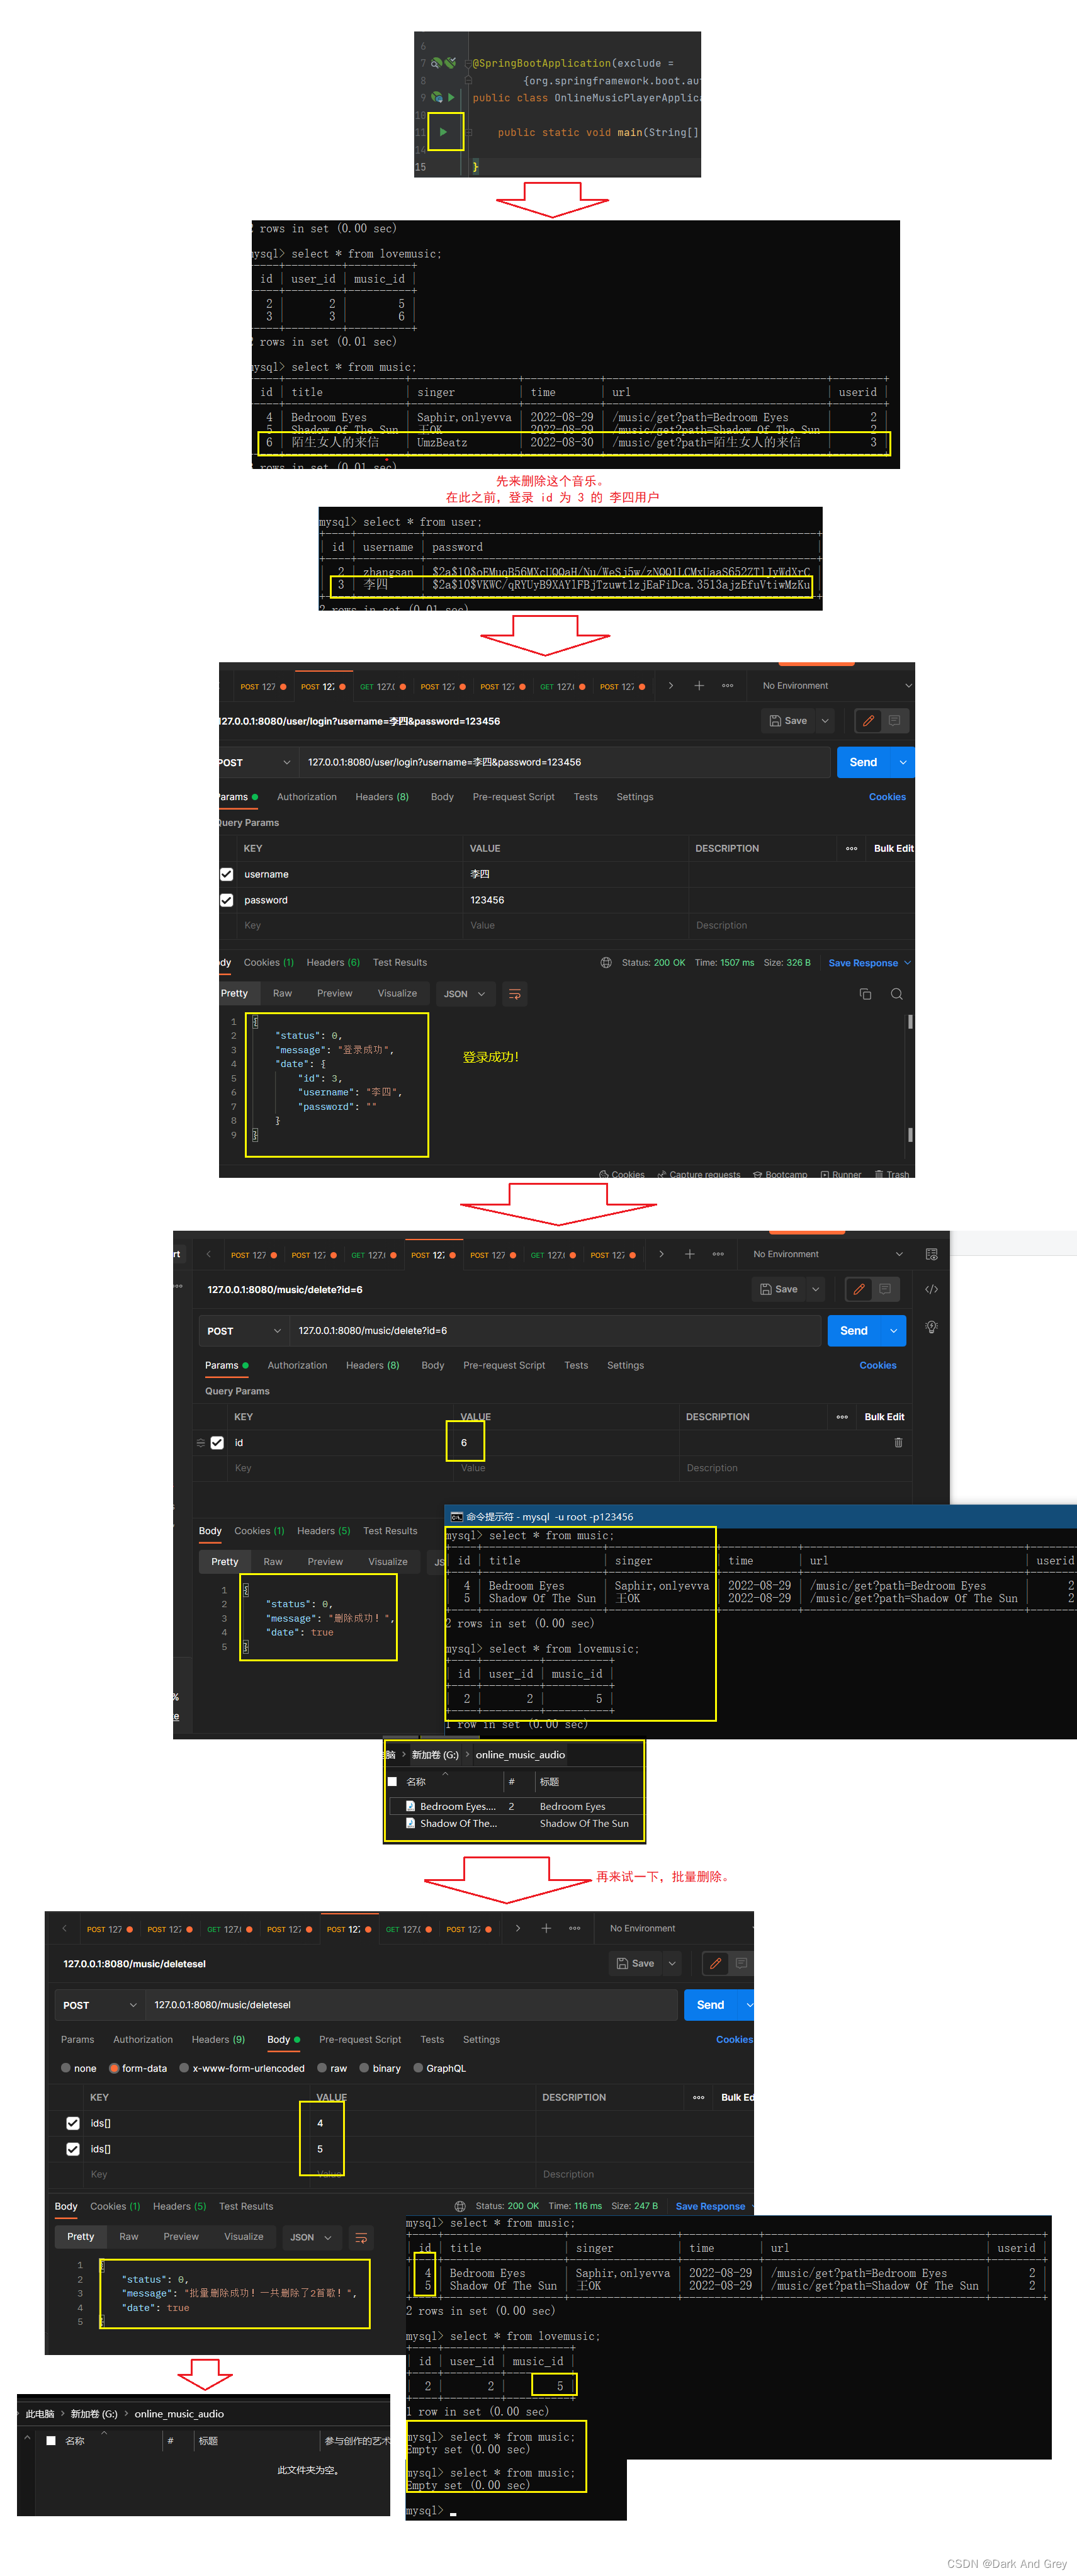Expand Send options arrow in login window

pos(903,763)
